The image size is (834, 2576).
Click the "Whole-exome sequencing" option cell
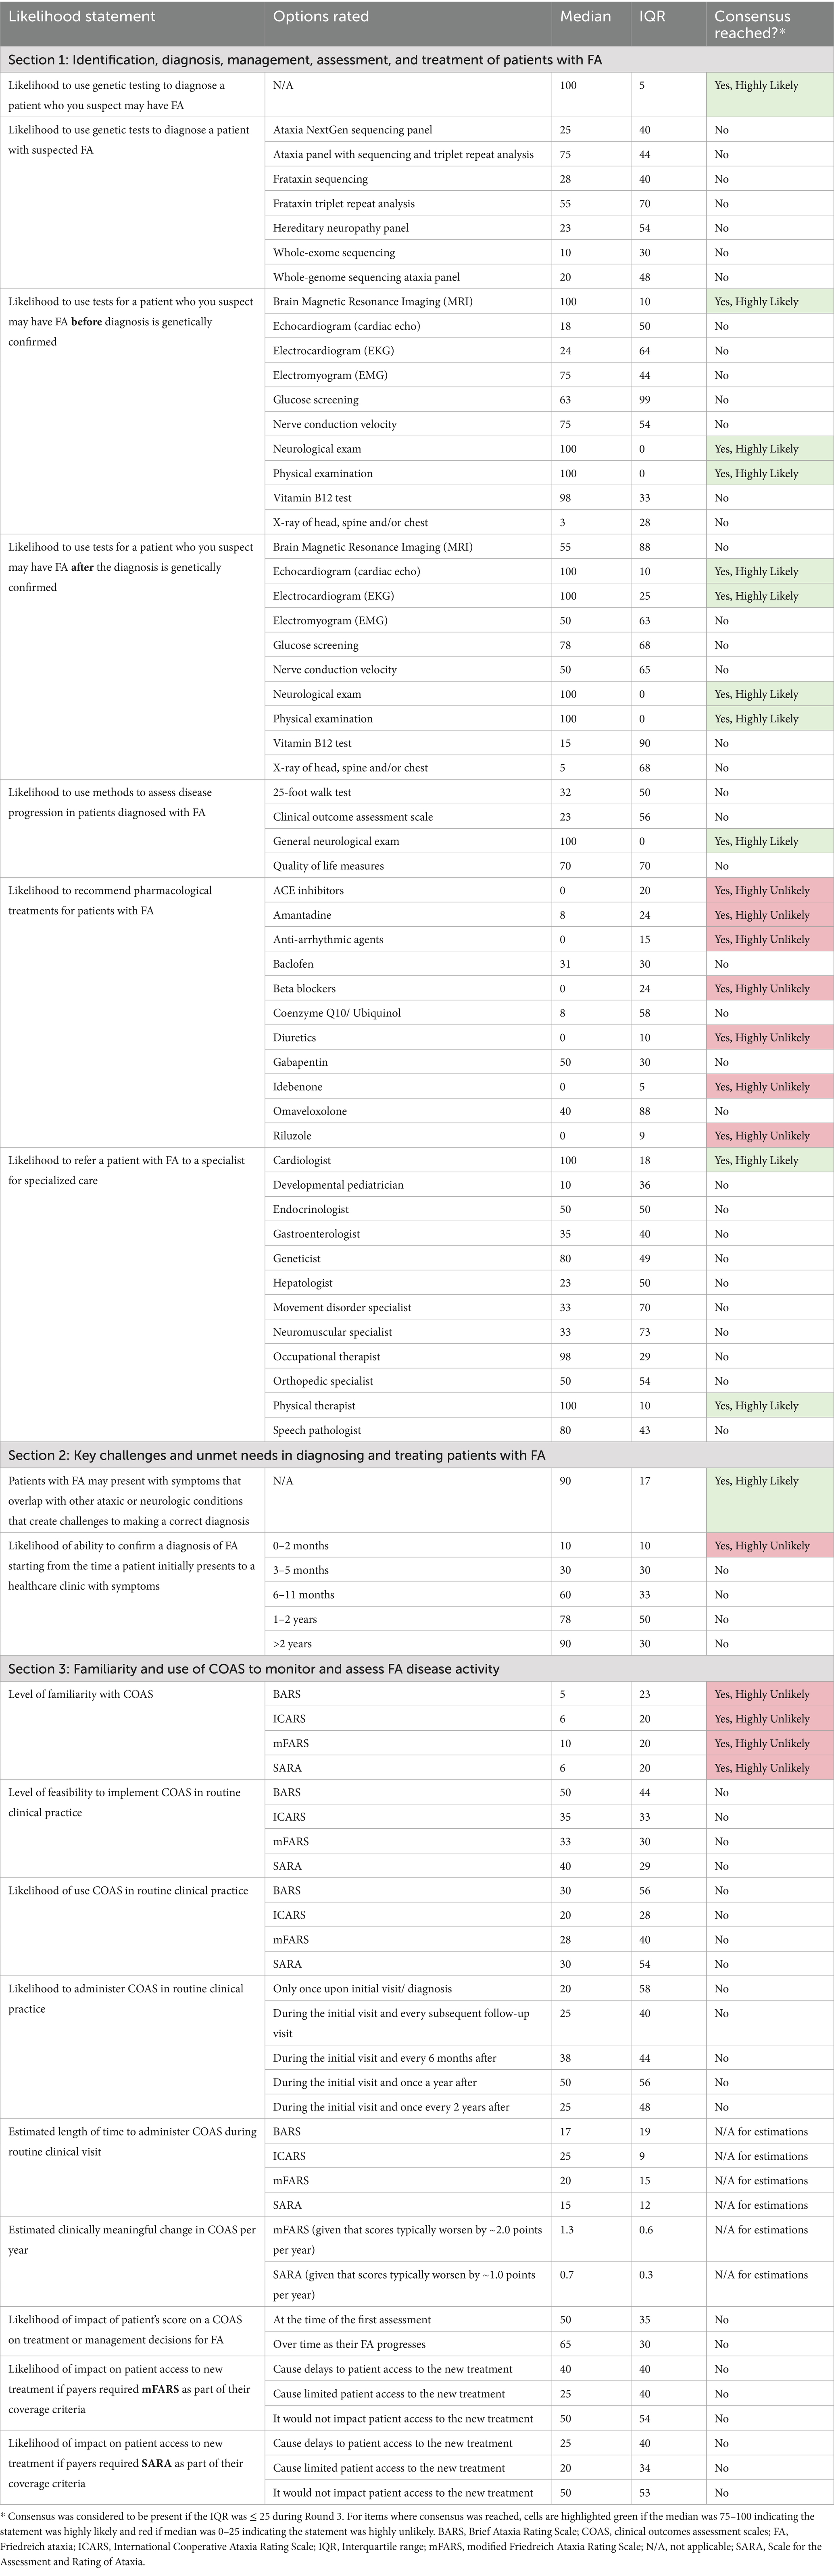coord(334,253)
